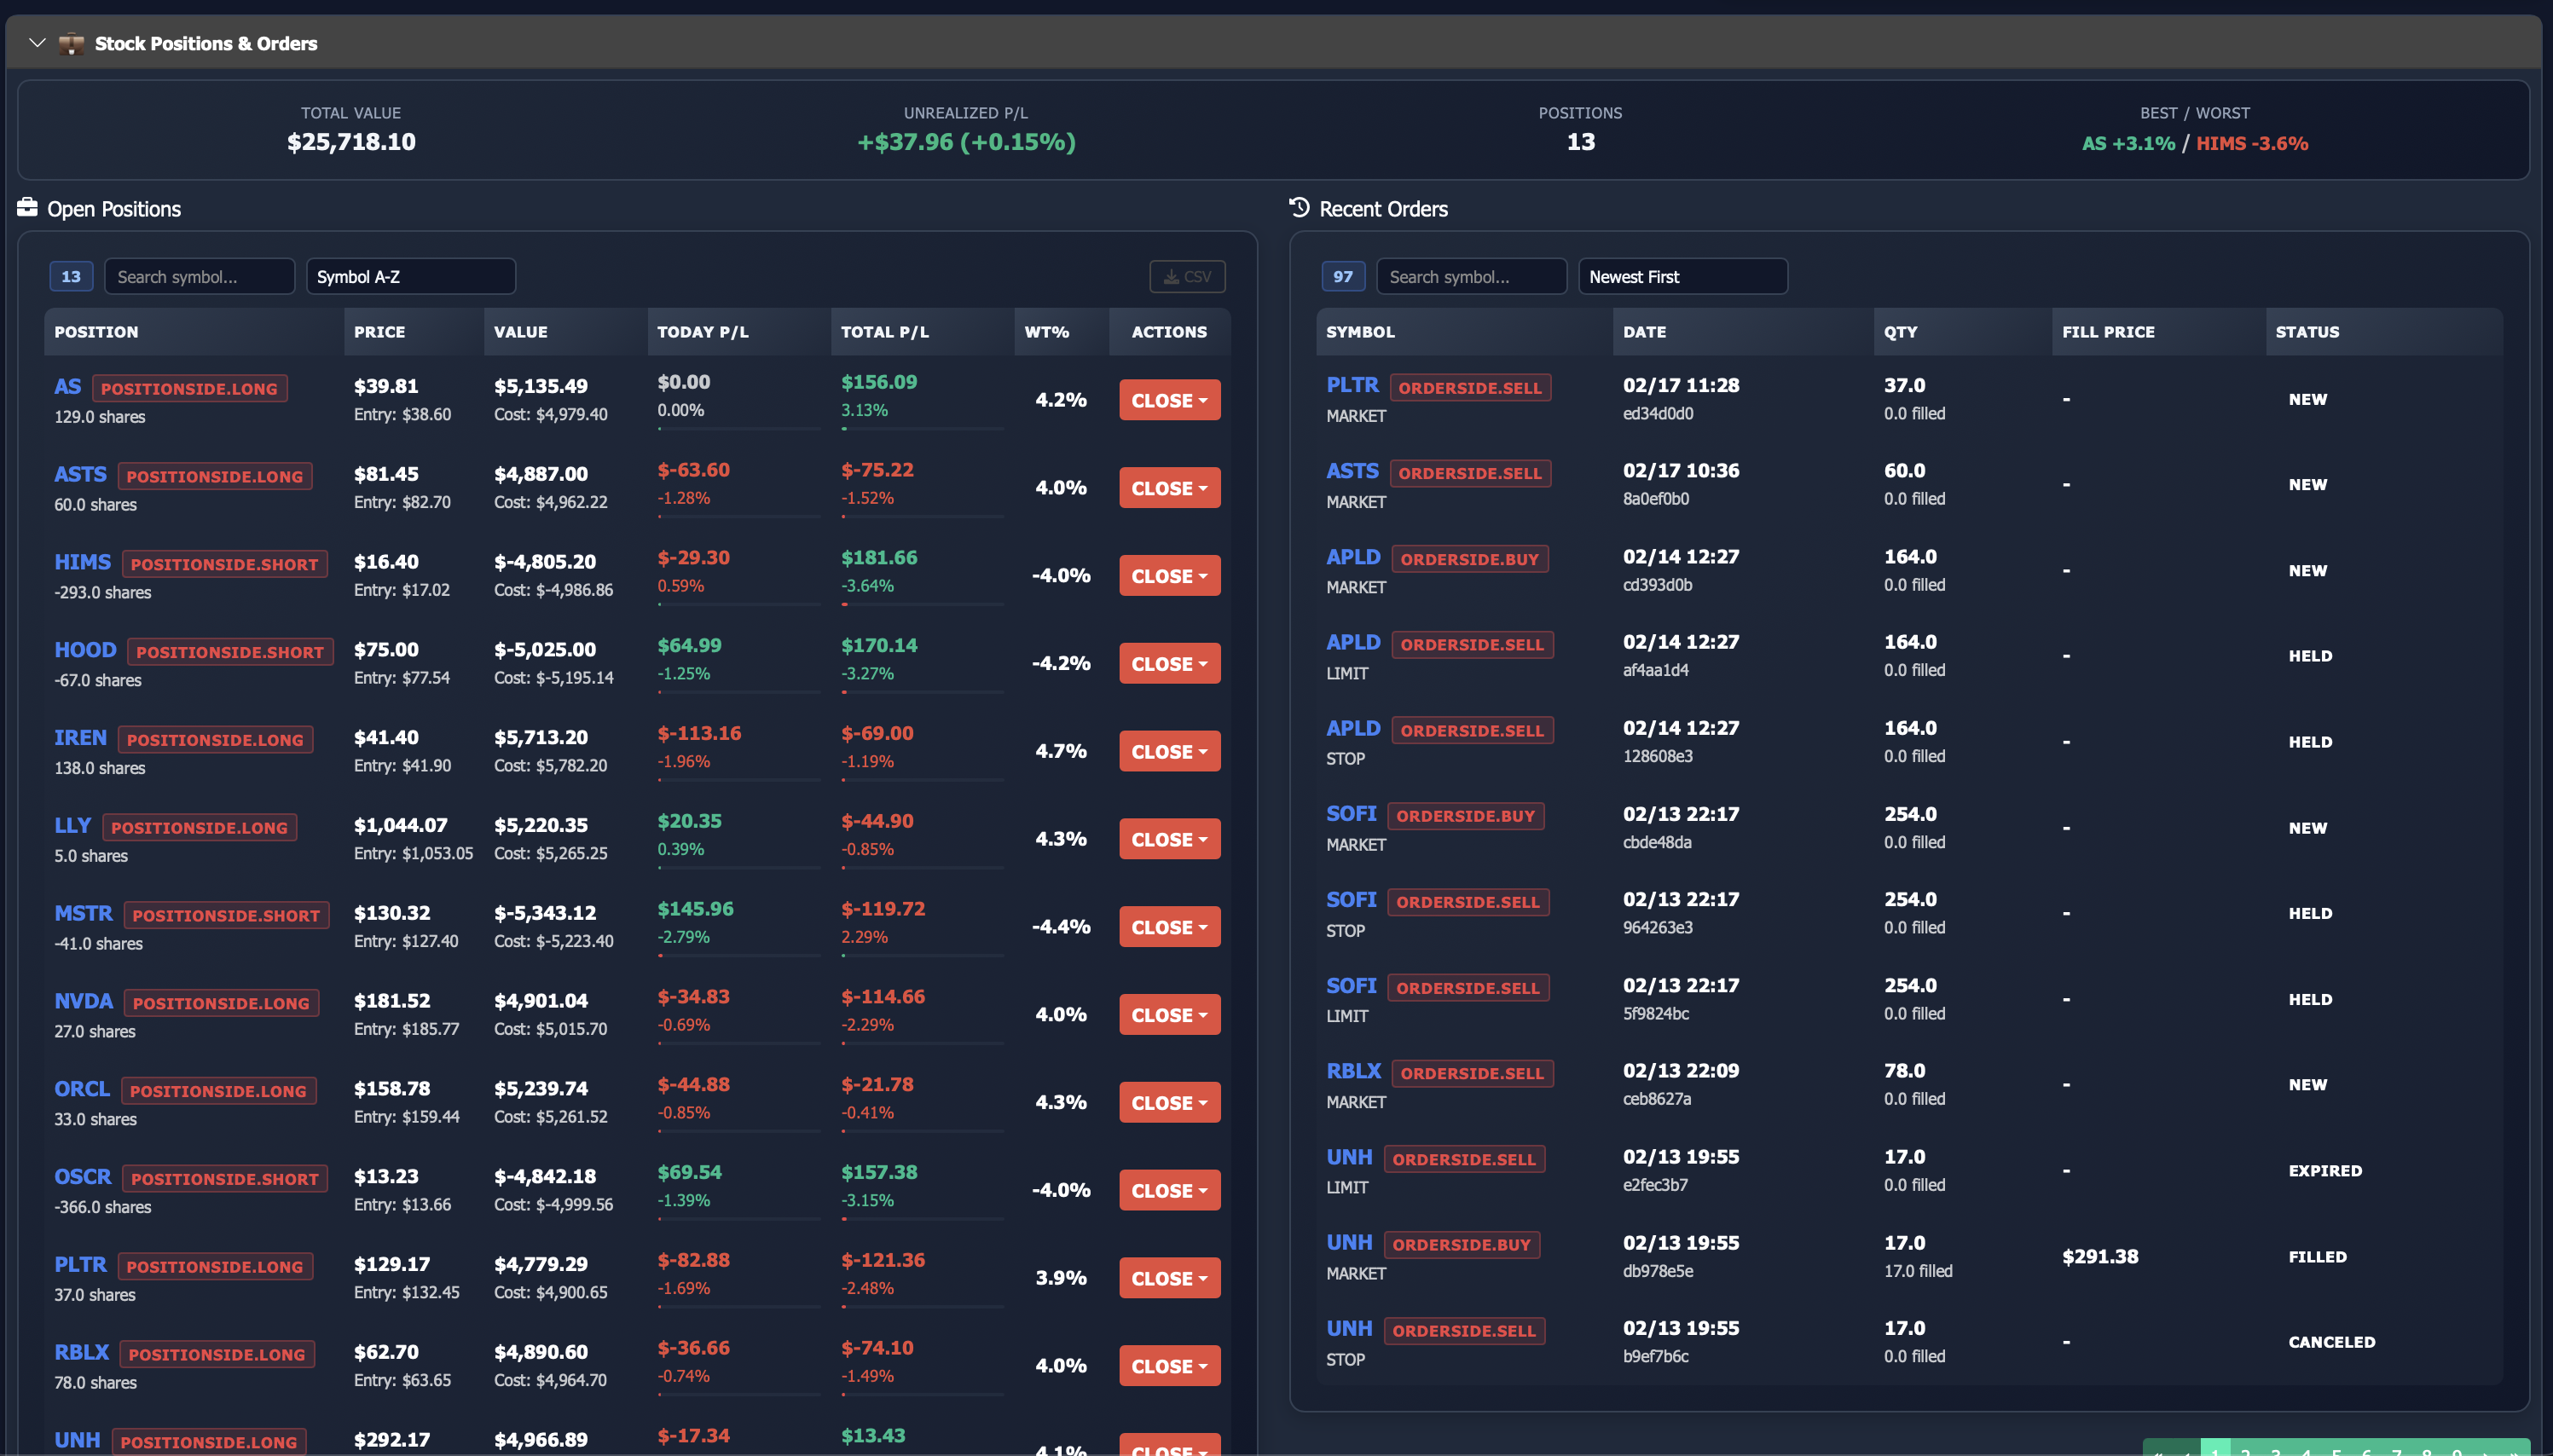Image resolution: width=2553 pixels, height=1456 pixels.
Task: Export open positions with the CSV button
Action: (x=1187, y=277)
